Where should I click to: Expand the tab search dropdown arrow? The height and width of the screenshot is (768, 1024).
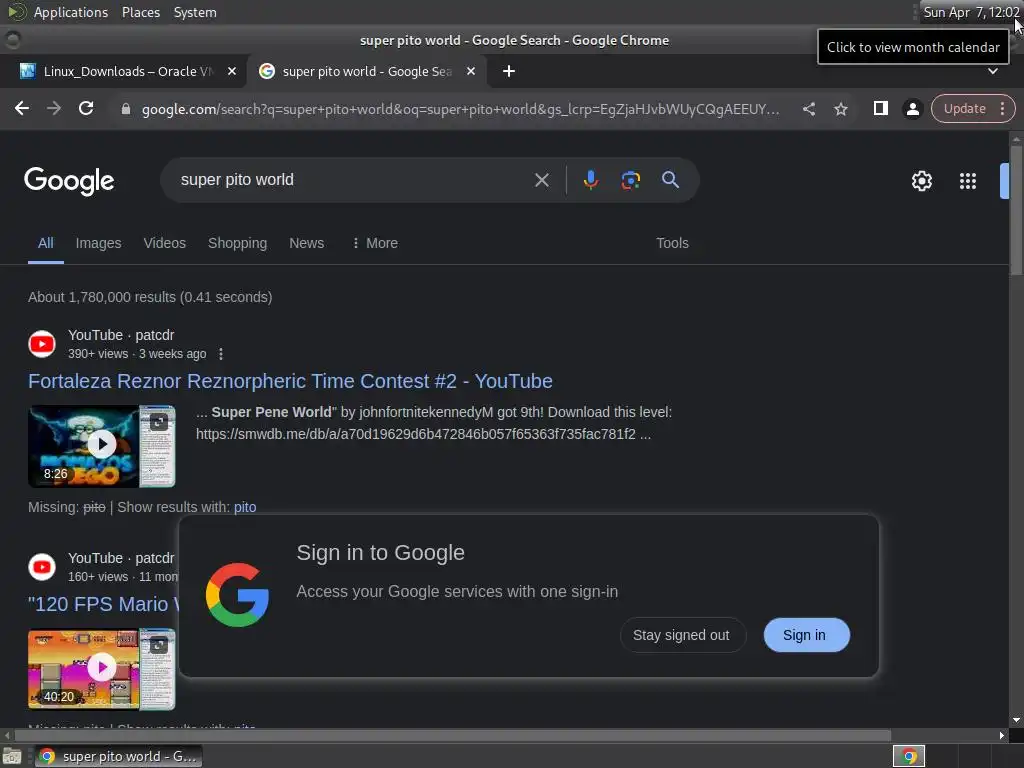tap(993, 71)
